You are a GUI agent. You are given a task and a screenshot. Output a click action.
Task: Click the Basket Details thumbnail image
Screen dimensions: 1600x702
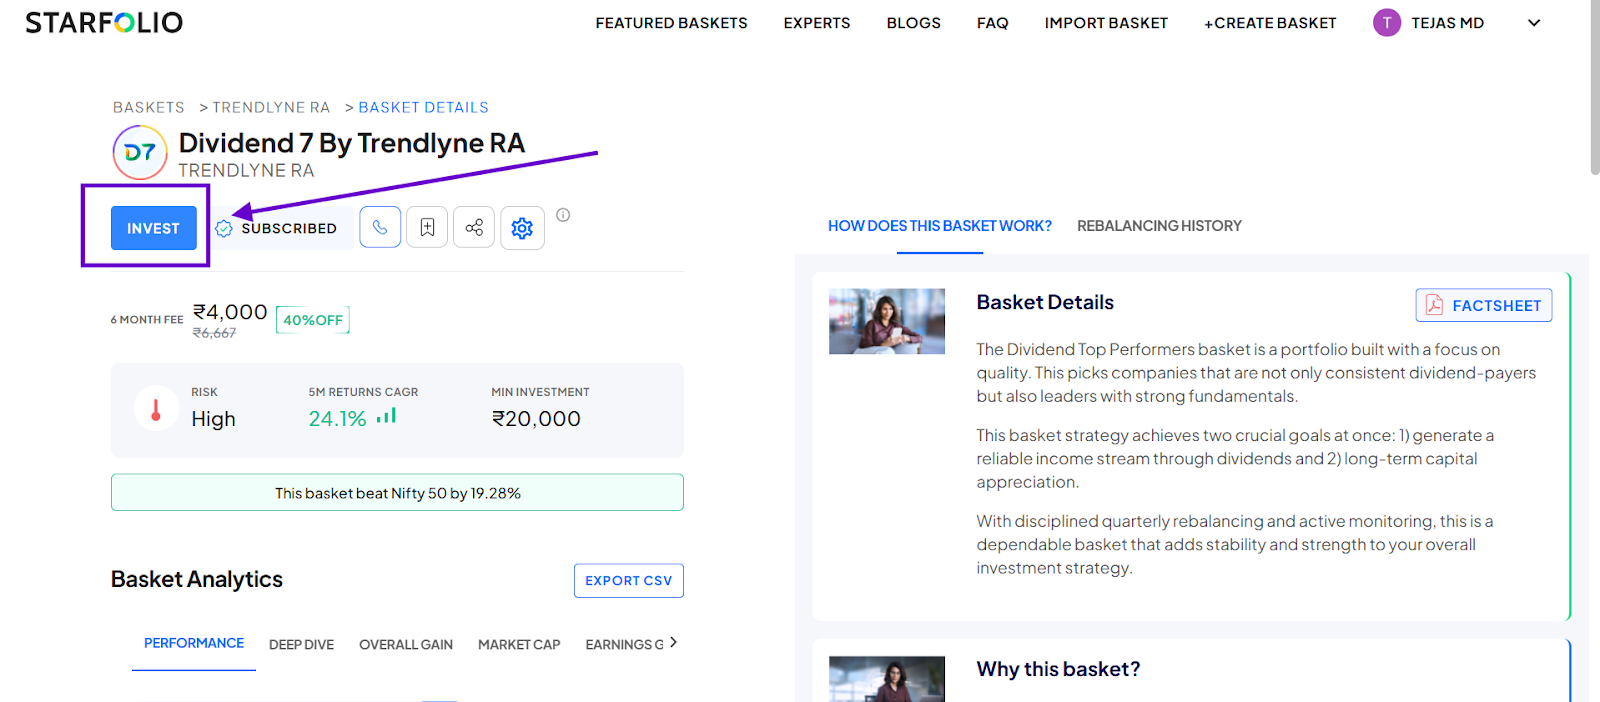pyautogui.click(x=887, y=321)
